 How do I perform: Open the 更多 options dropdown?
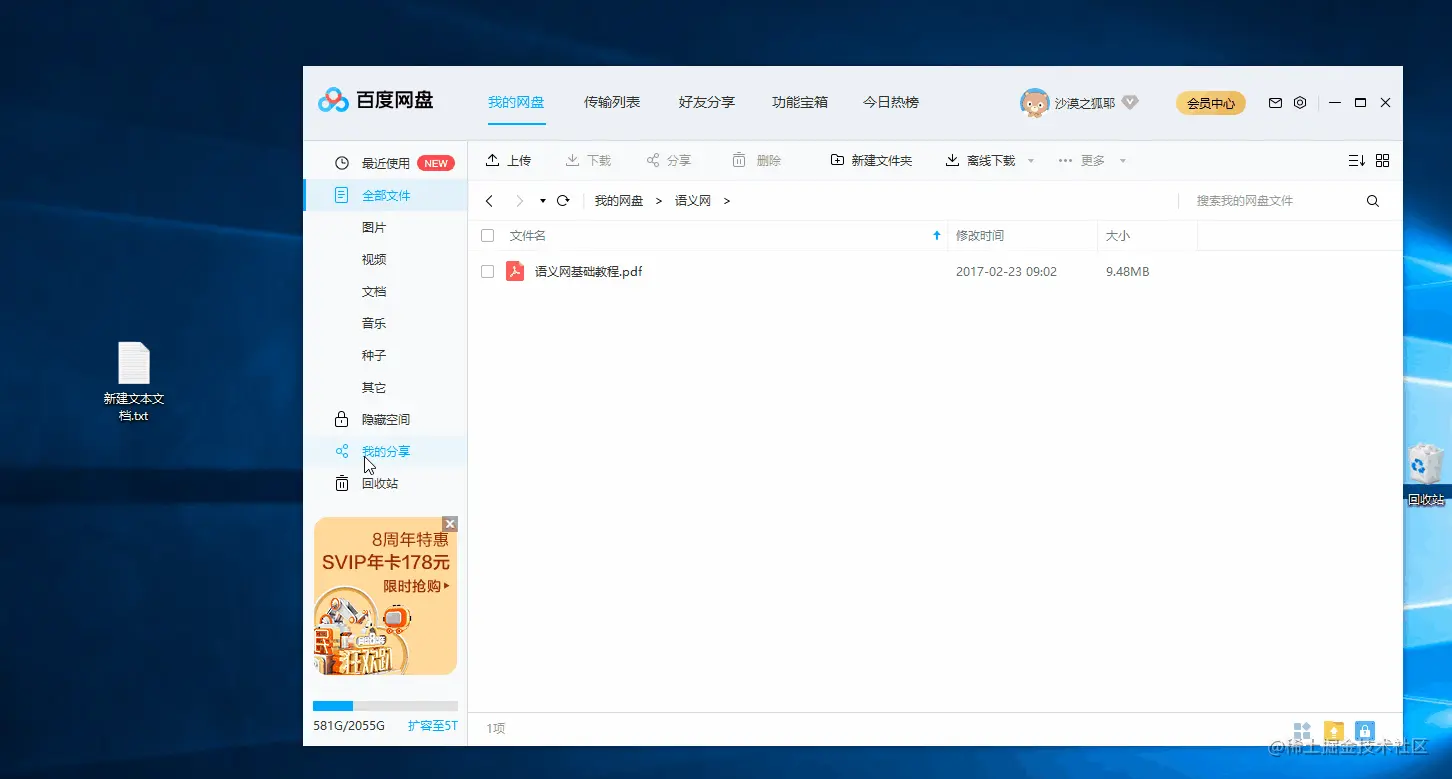click(x=1094, y=160)
